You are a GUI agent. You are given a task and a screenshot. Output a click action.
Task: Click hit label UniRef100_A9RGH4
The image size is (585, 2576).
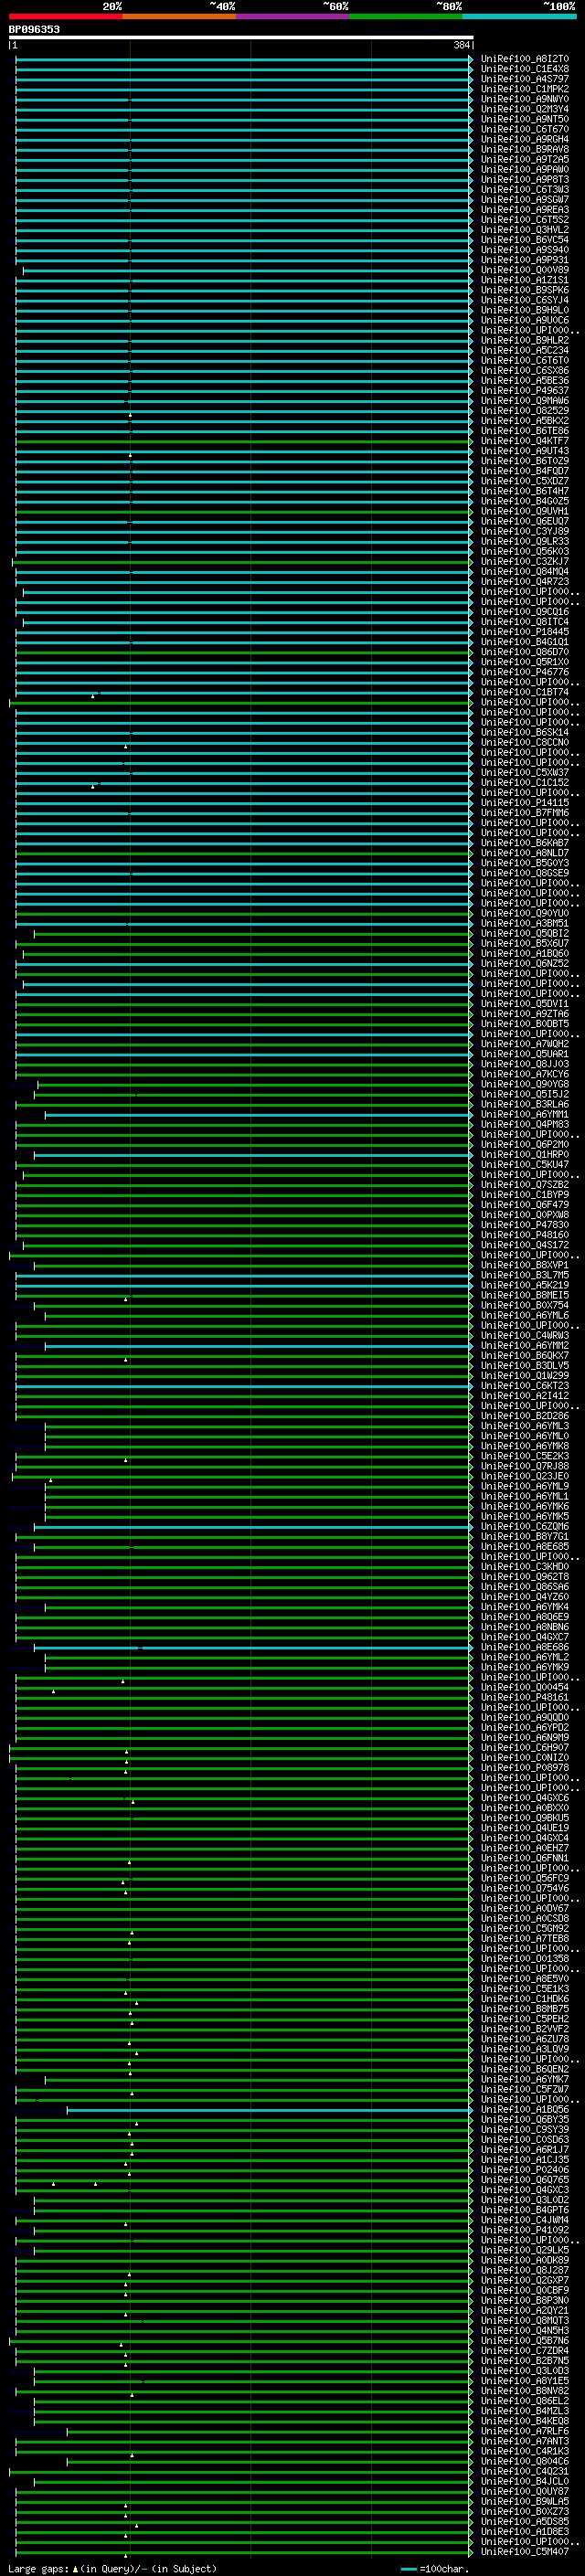coord(525,139)
